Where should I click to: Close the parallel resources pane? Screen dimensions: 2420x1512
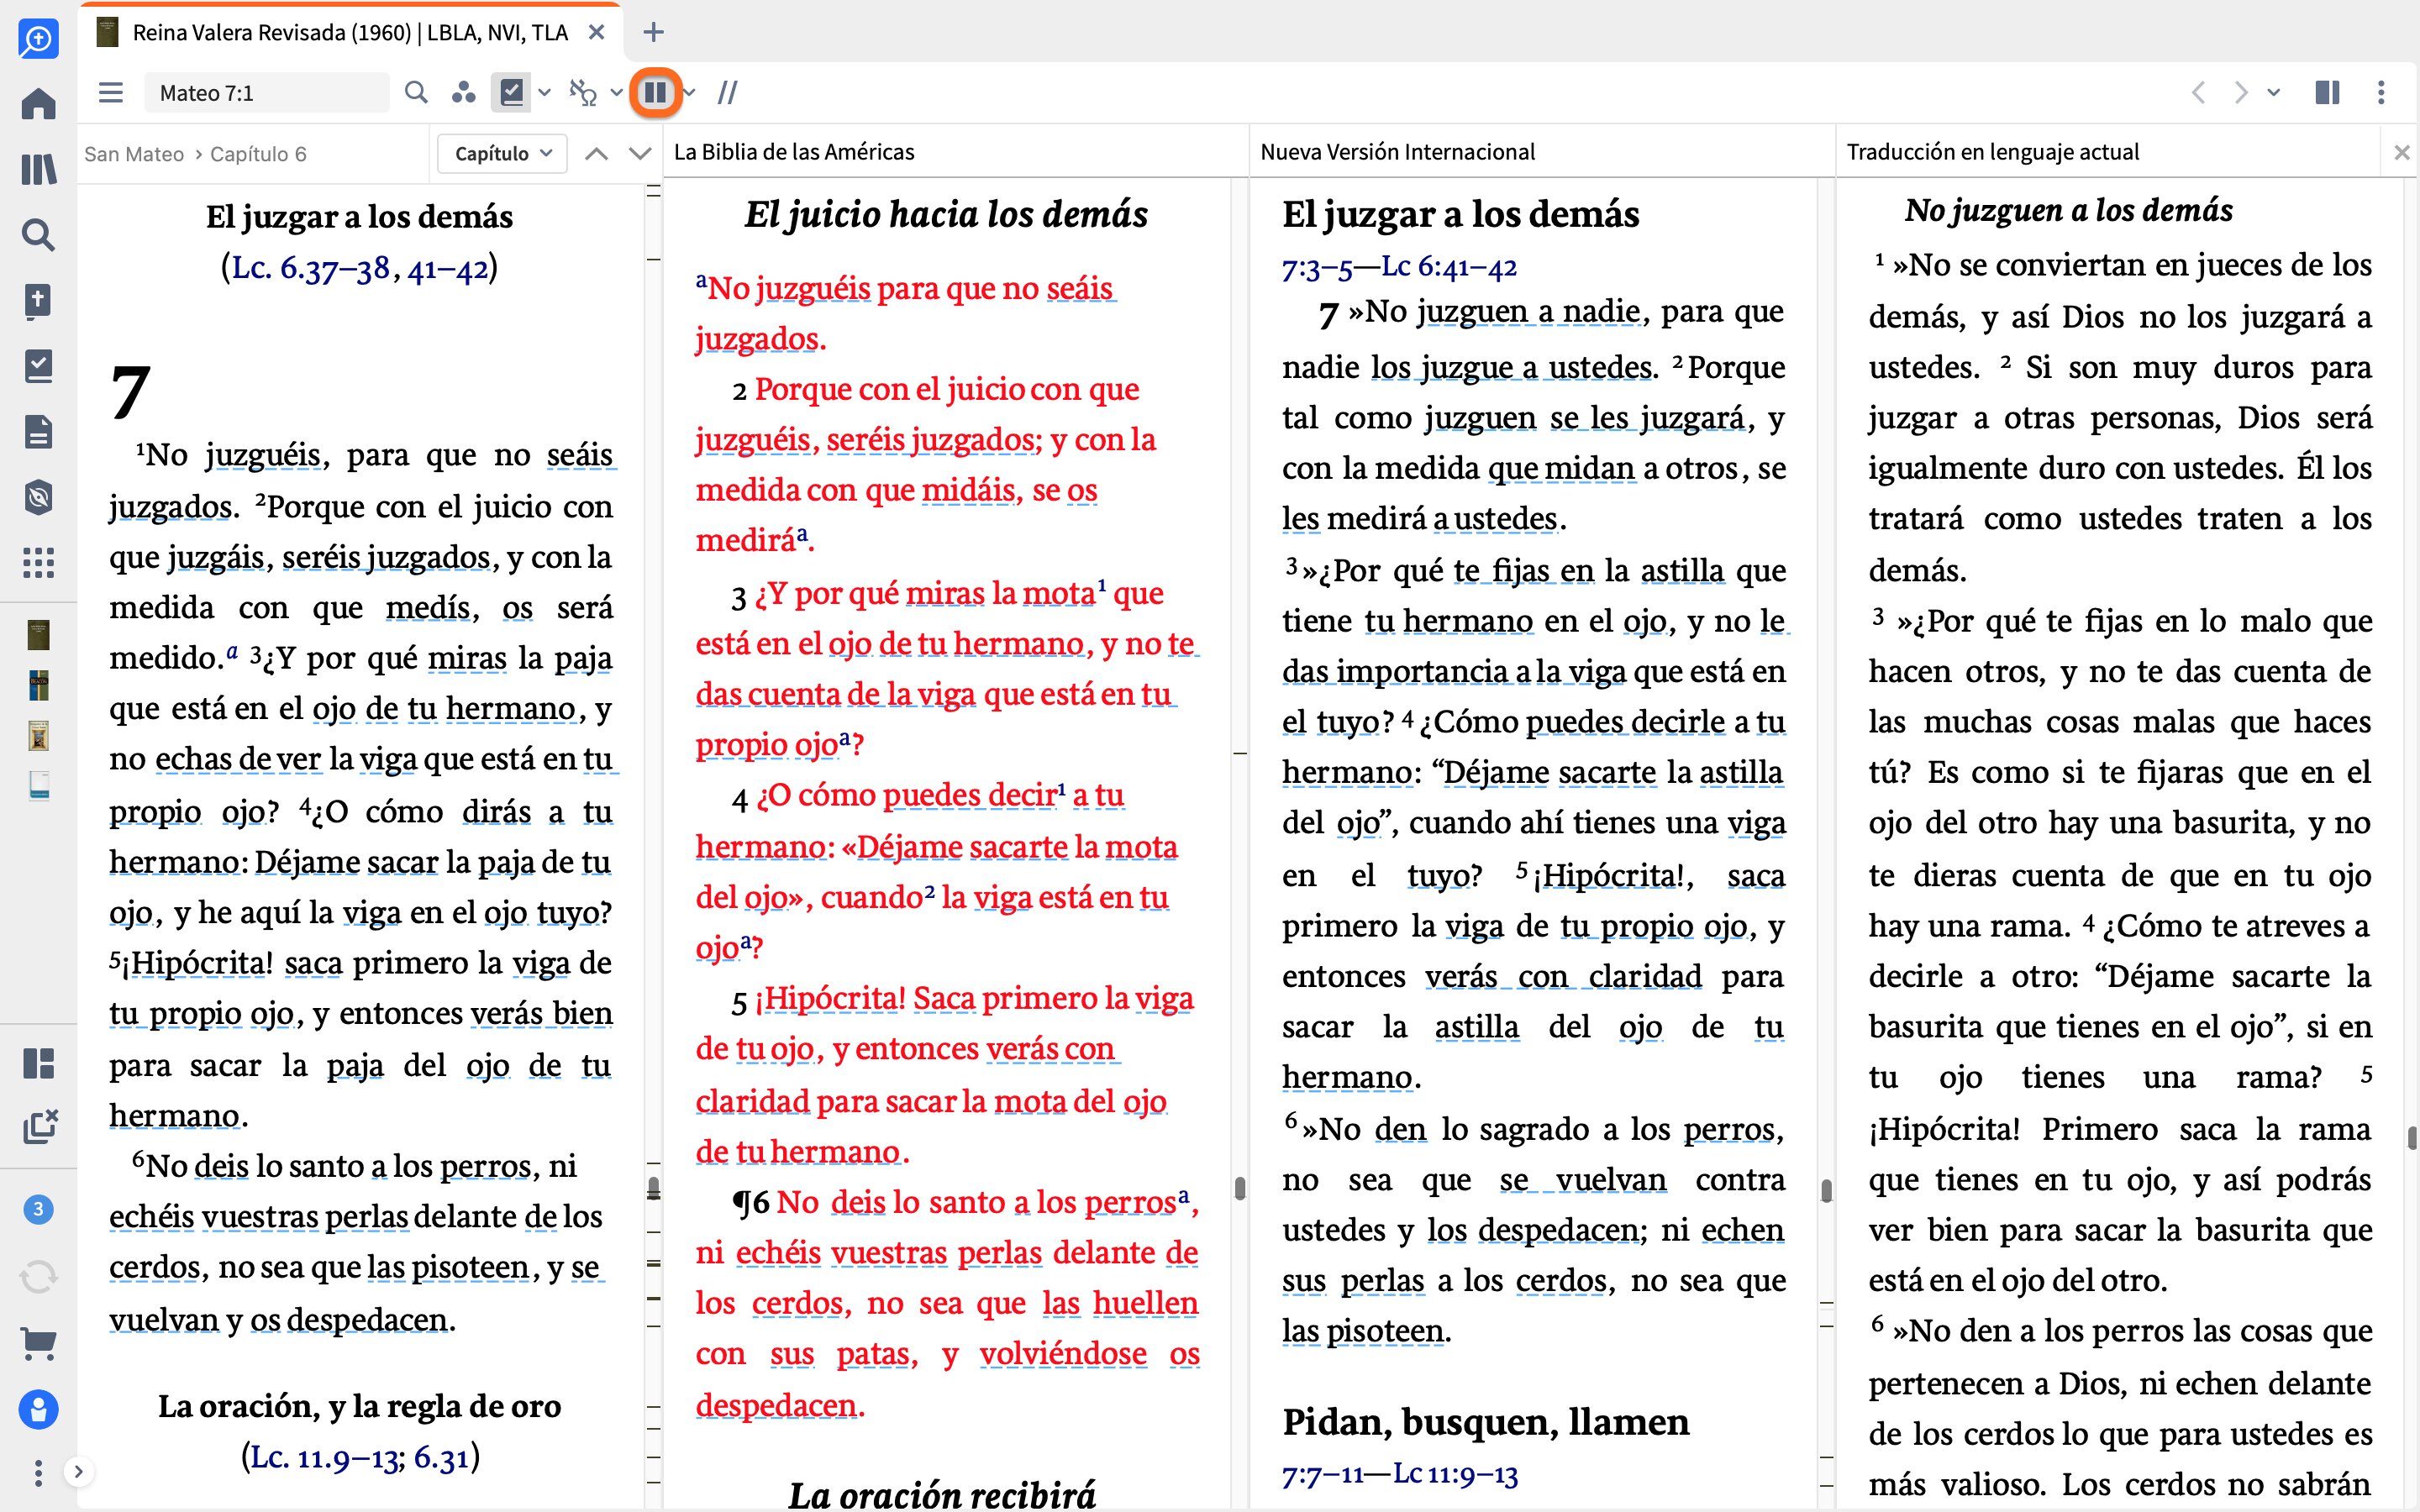[2401, 152]
